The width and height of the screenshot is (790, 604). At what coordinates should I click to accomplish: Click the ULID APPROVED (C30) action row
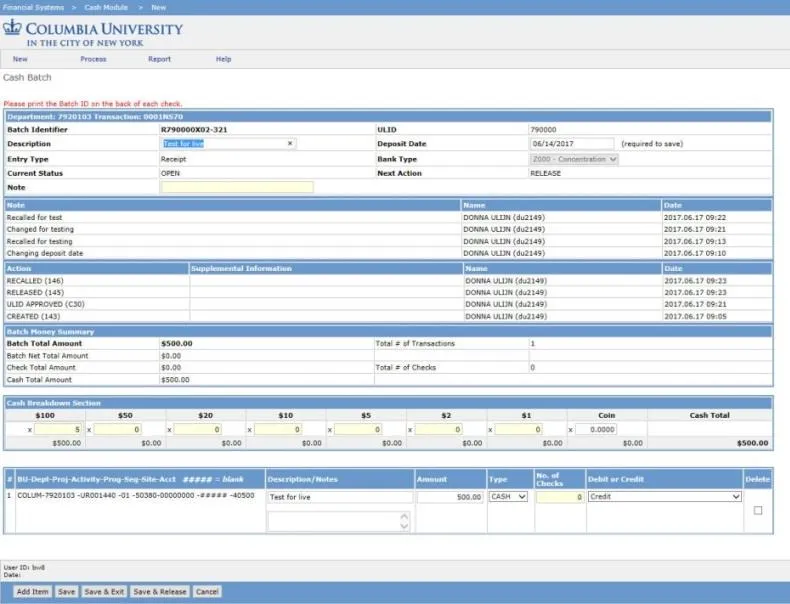click(388, 304)
